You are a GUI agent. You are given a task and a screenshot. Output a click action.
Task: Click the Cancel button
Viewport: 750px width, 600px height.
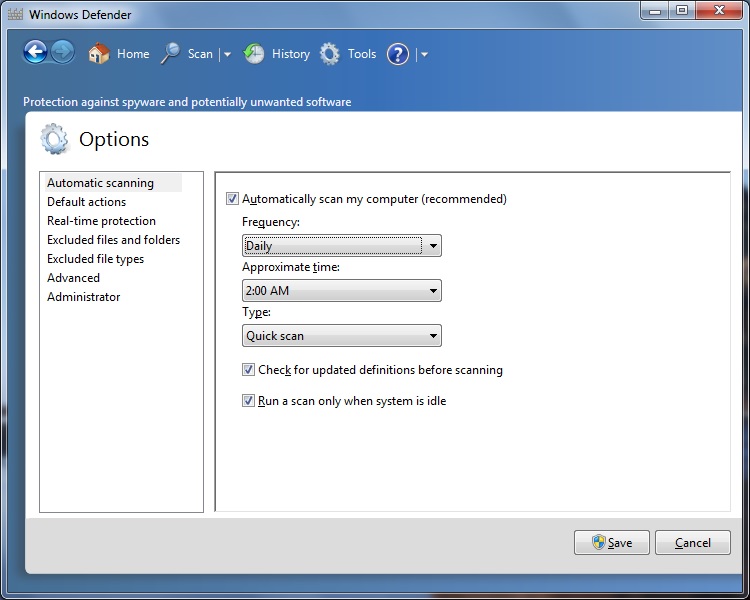[692, 543]
